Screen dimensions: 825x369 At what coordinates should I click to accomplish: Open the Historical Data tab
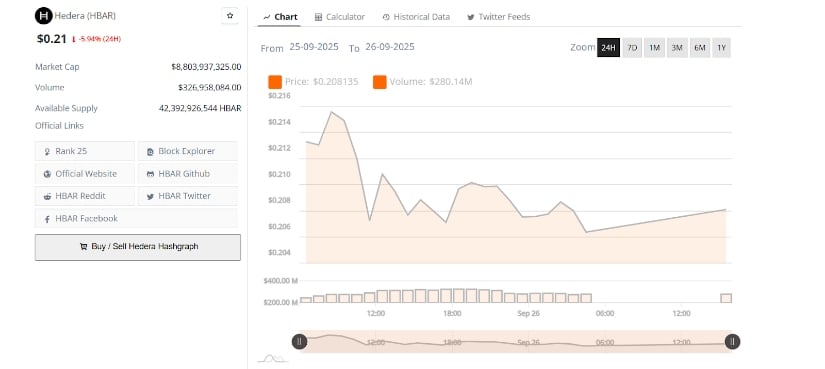[416, 17]
